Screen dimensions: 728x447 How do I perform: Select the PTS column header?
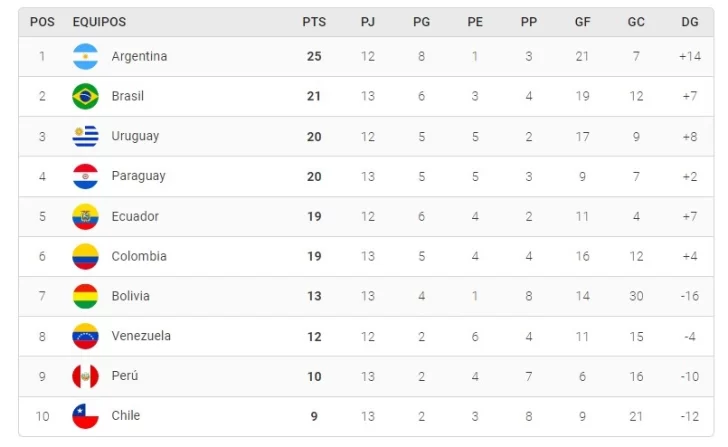pos(314,22)
